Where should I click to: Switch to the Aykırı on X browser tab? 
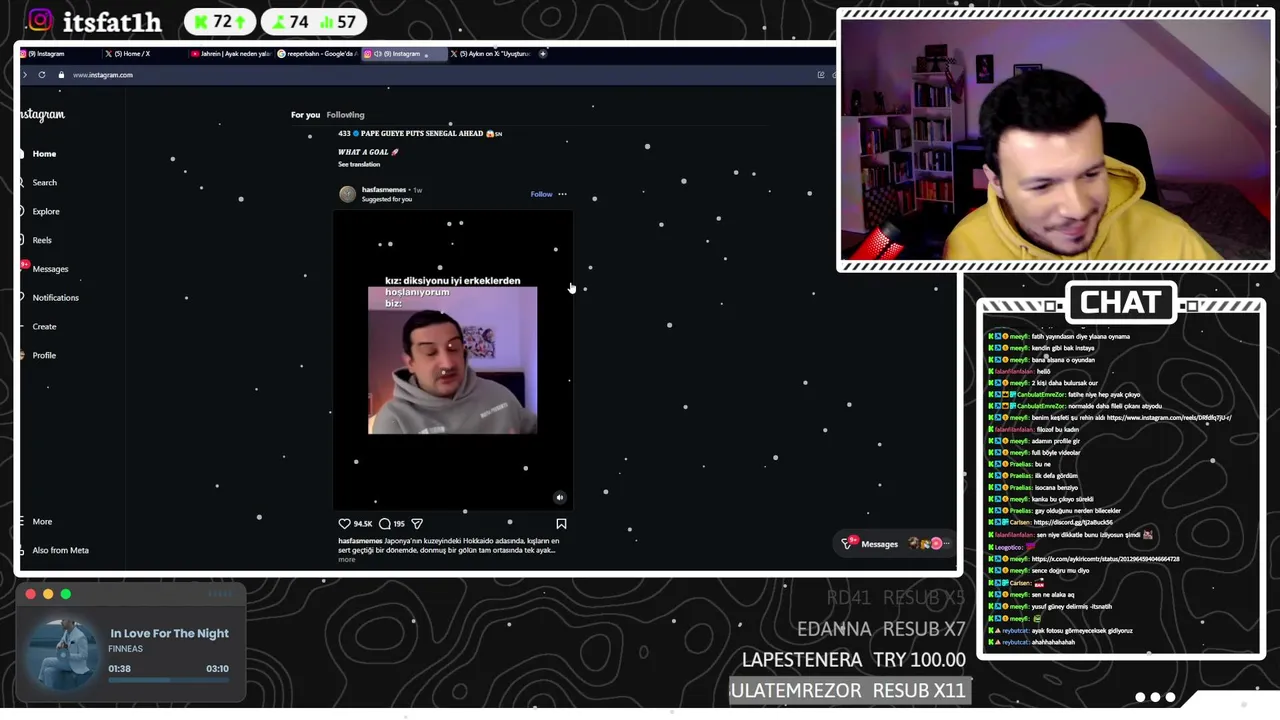(492, 54)
